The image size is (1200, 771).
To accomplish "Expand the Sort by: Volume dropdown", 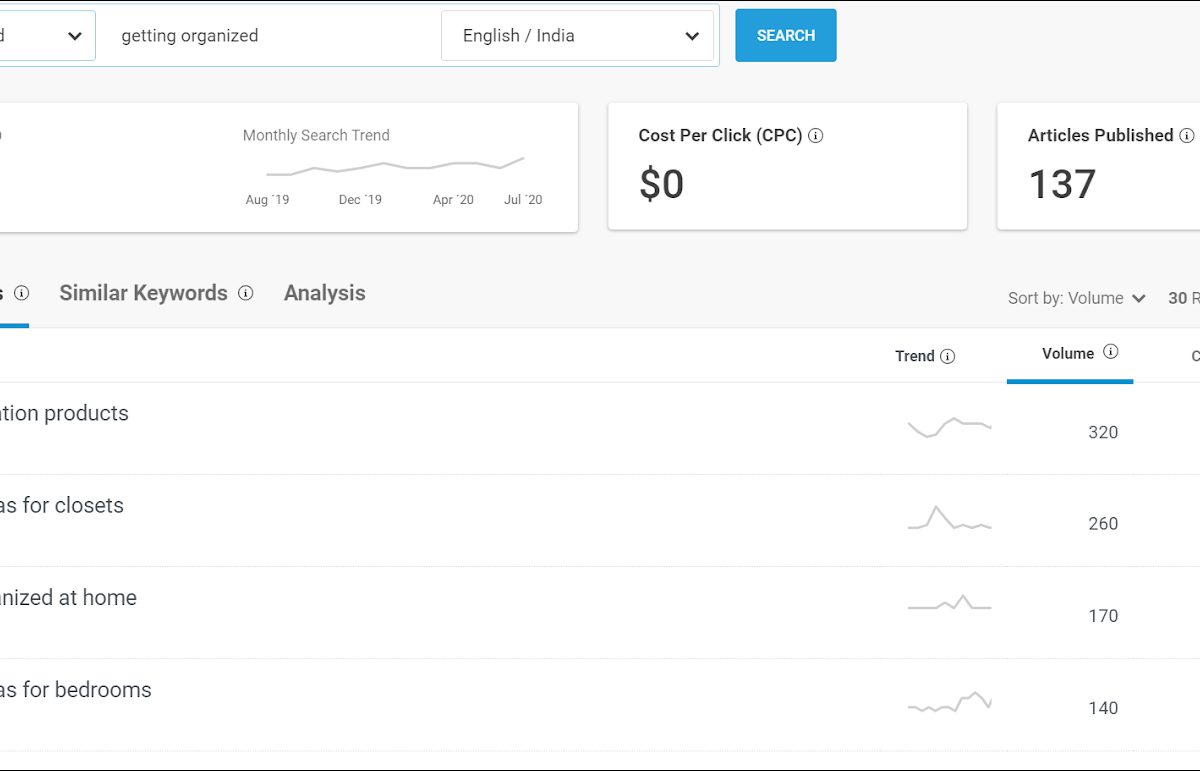I will tap(1076, 298).
